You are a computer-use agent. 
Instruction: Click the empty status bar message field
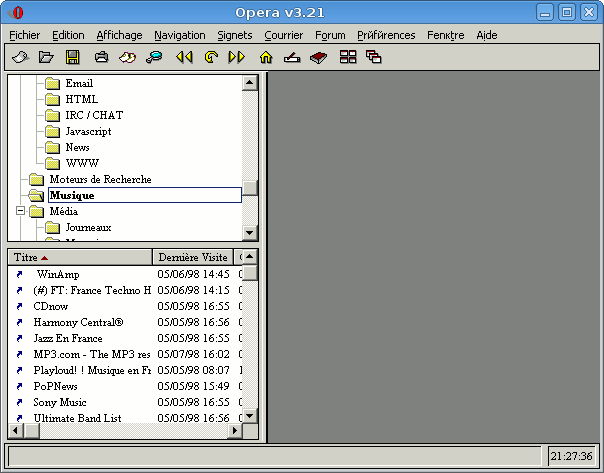[275, 456]
